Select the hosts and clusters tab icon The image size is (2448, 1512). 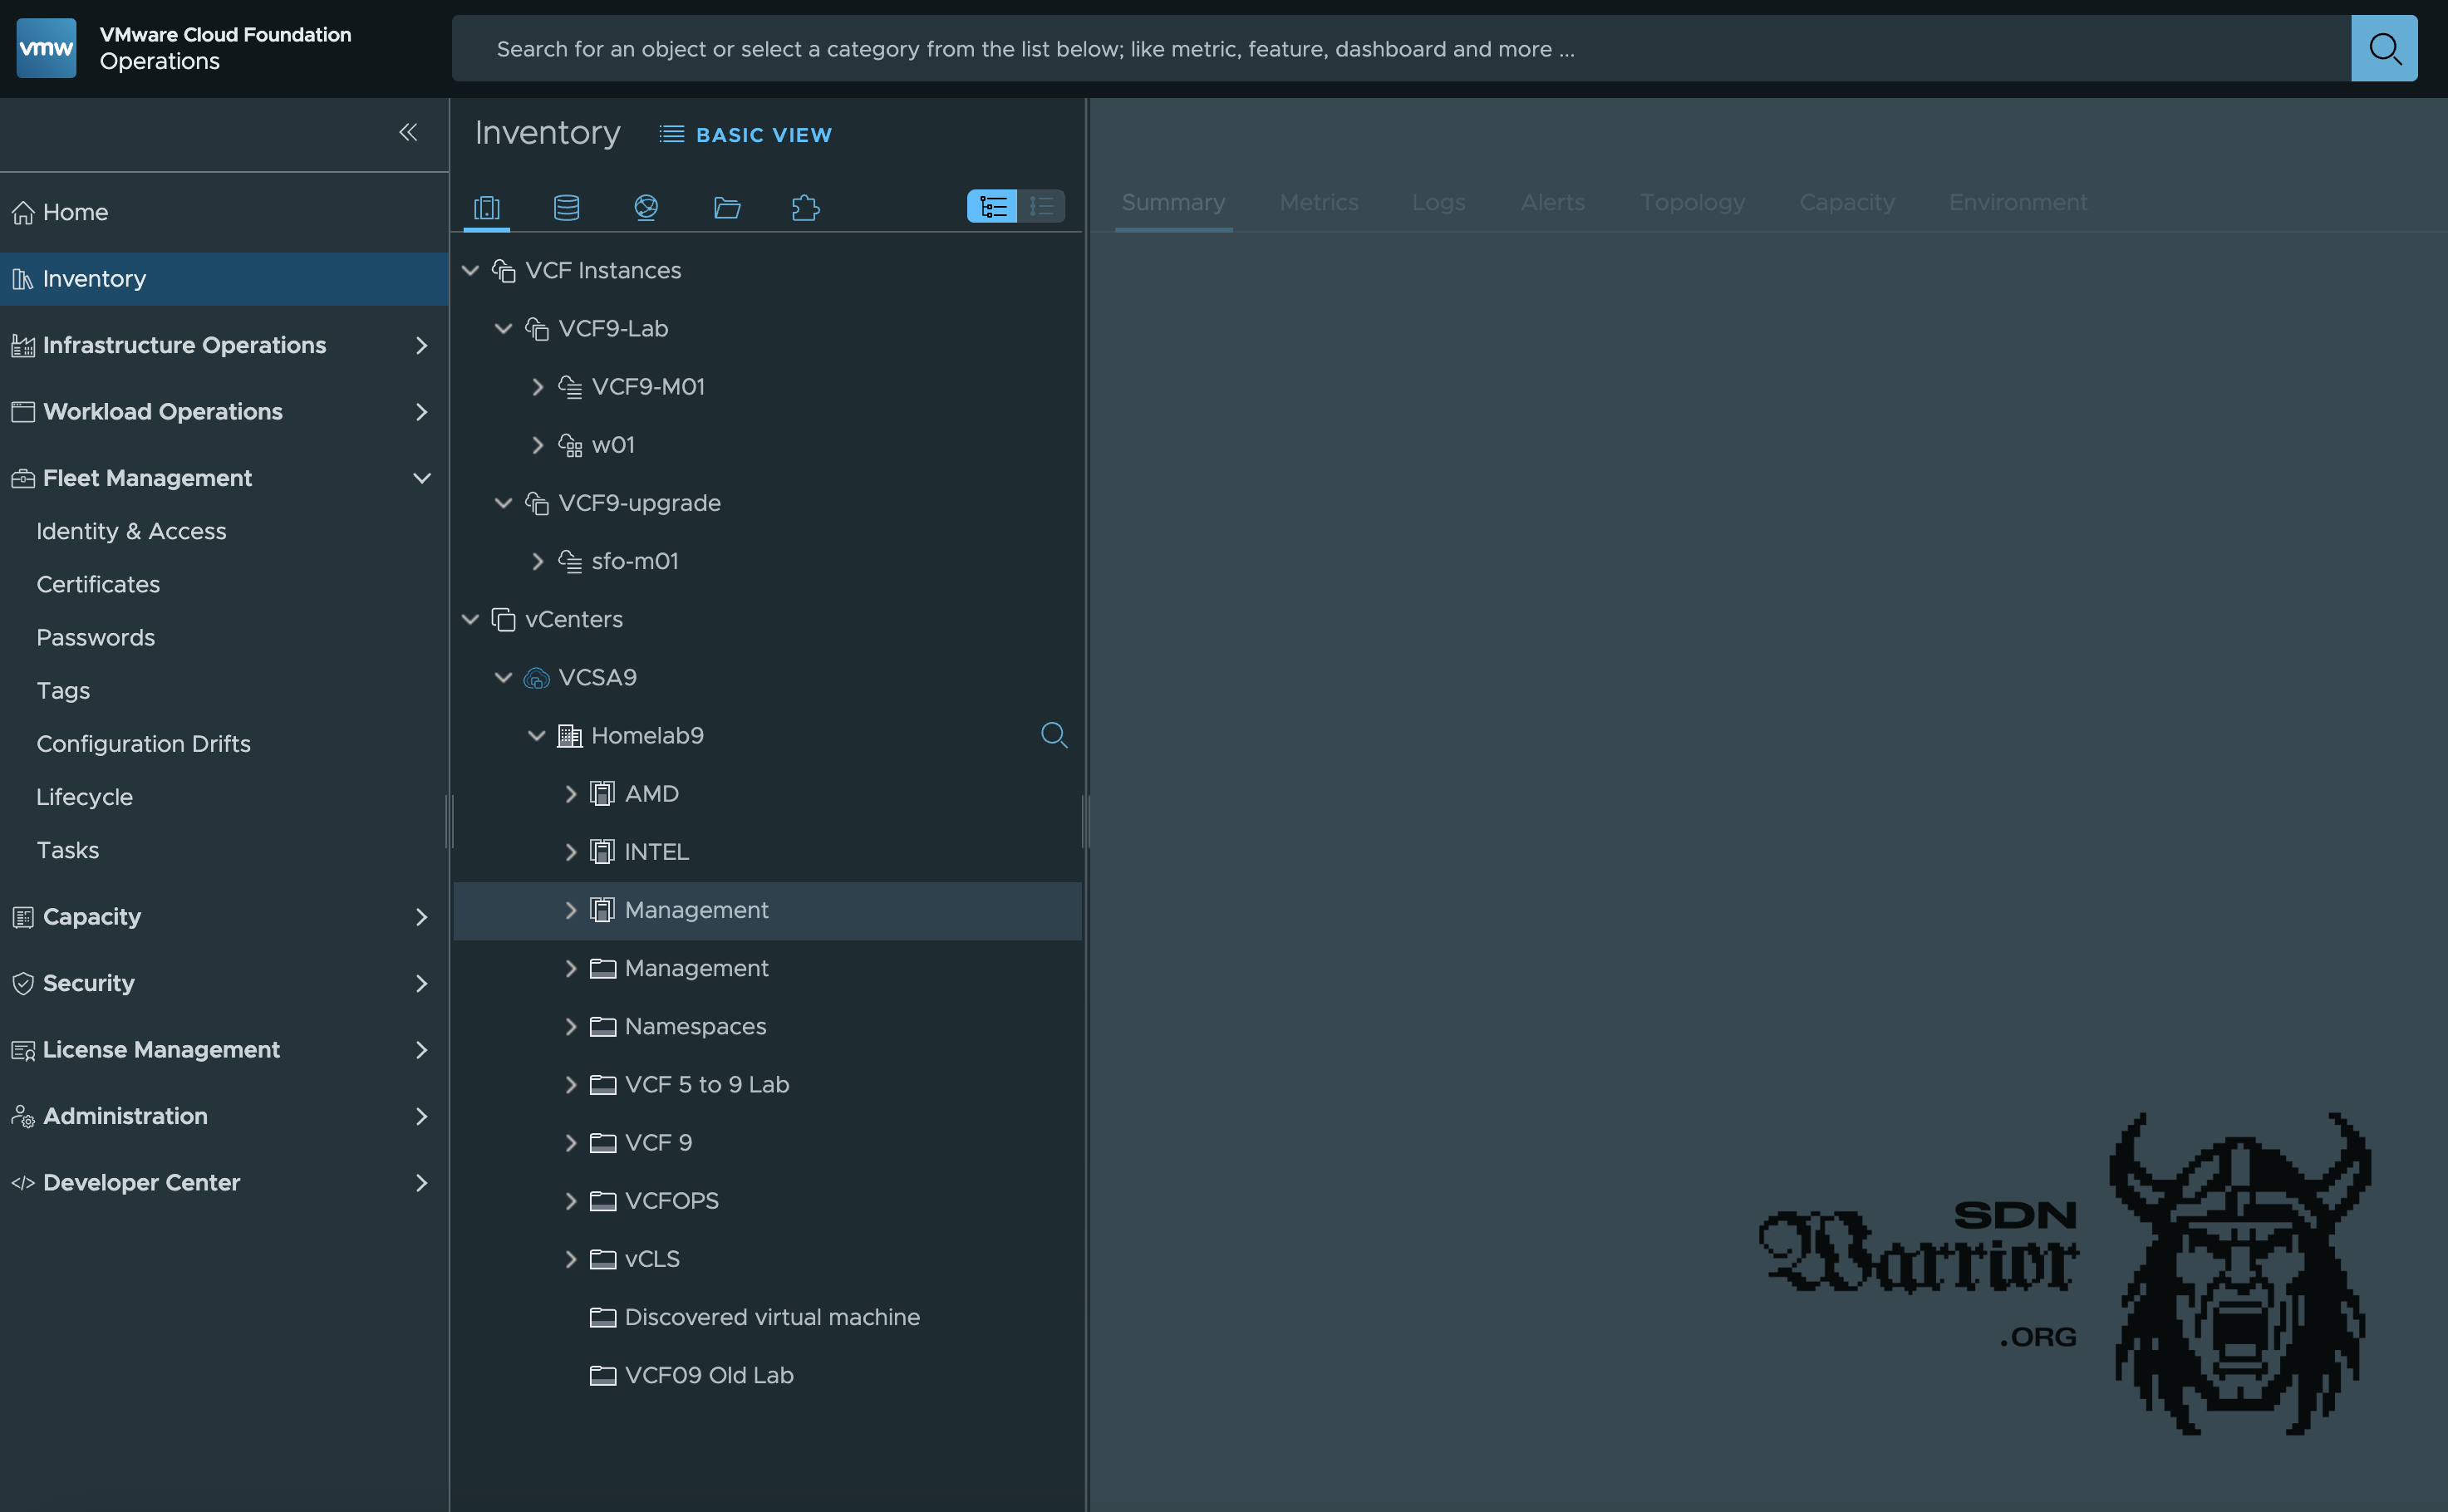tap(487, 207)
